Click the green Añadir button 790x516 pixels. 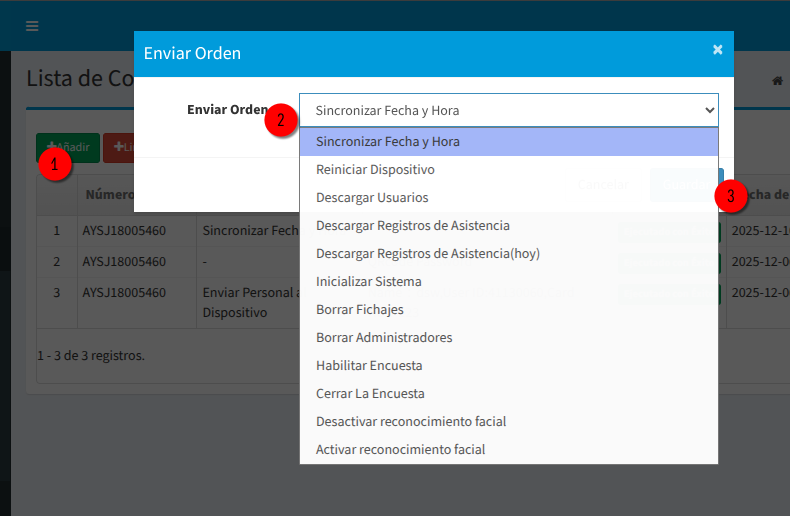pyautogui.click(x=68, y=147)
